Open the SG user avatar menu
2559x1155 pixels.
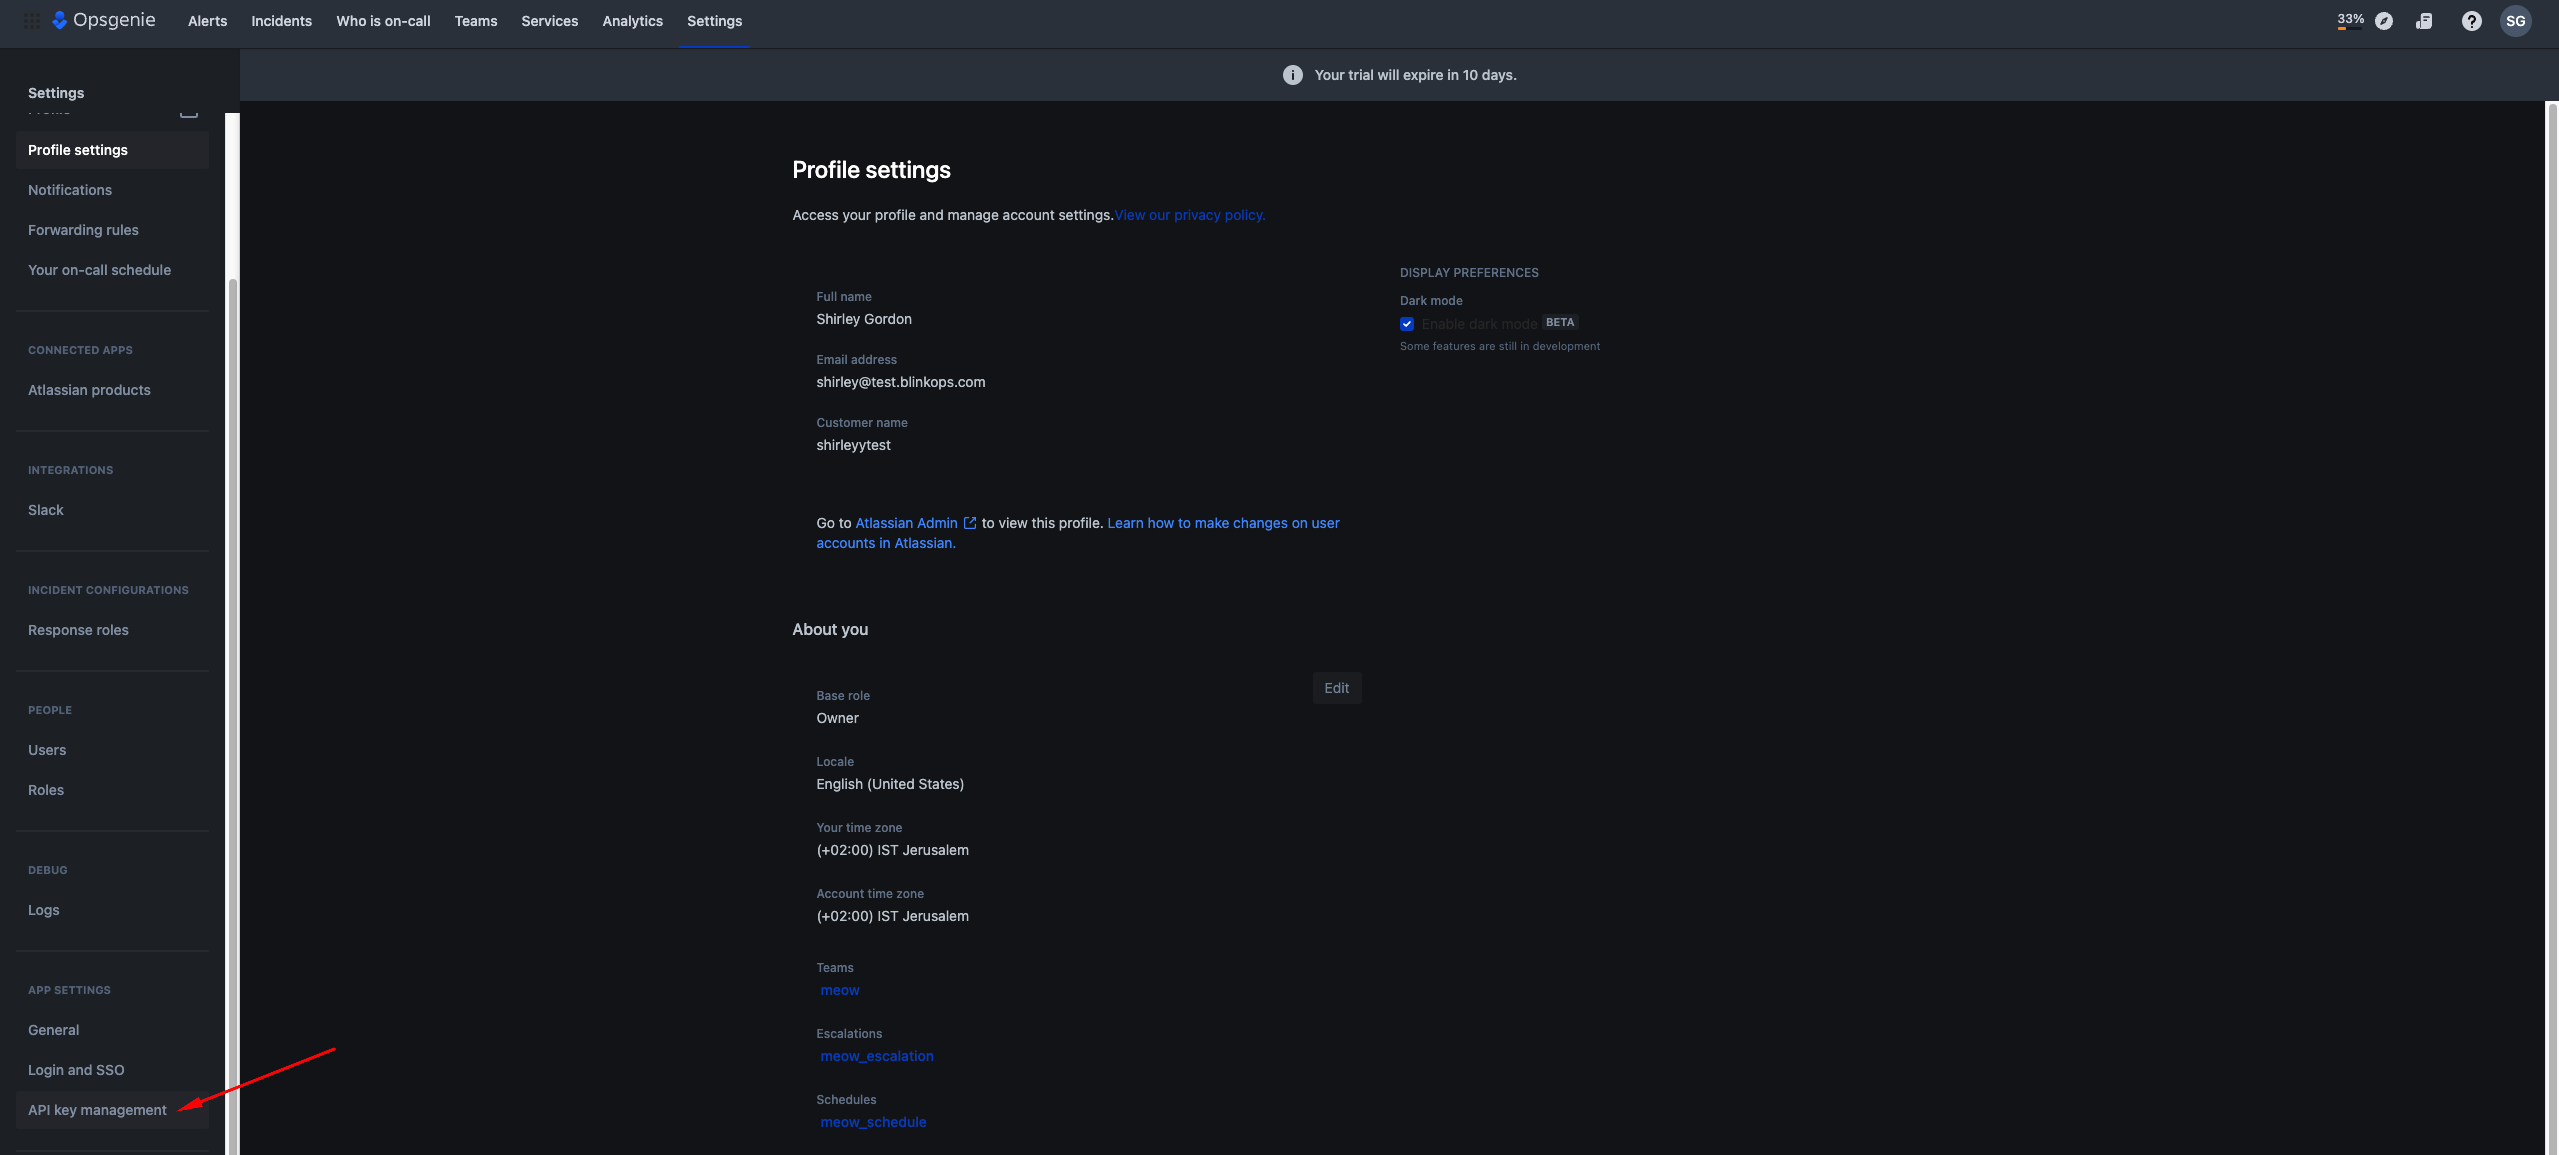click(2515, 21)
